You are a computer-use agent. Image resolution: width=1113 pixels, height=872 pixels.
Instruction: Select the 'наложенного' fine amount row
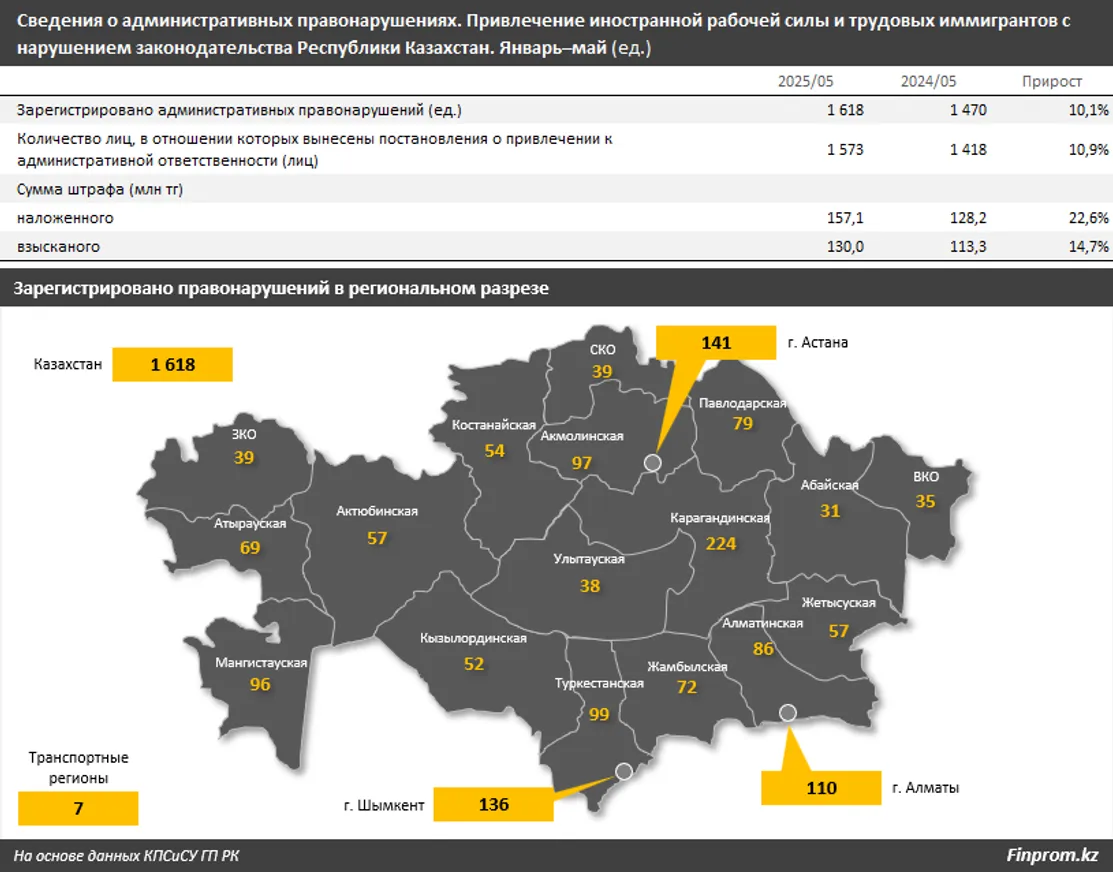tap(66, 218)
